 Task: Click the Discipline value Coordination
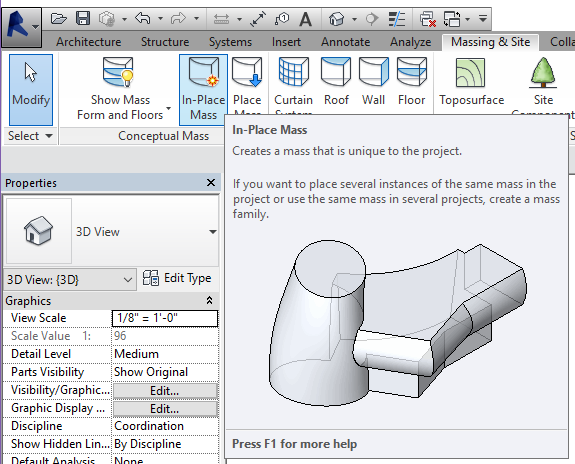[x=165, y=426]
